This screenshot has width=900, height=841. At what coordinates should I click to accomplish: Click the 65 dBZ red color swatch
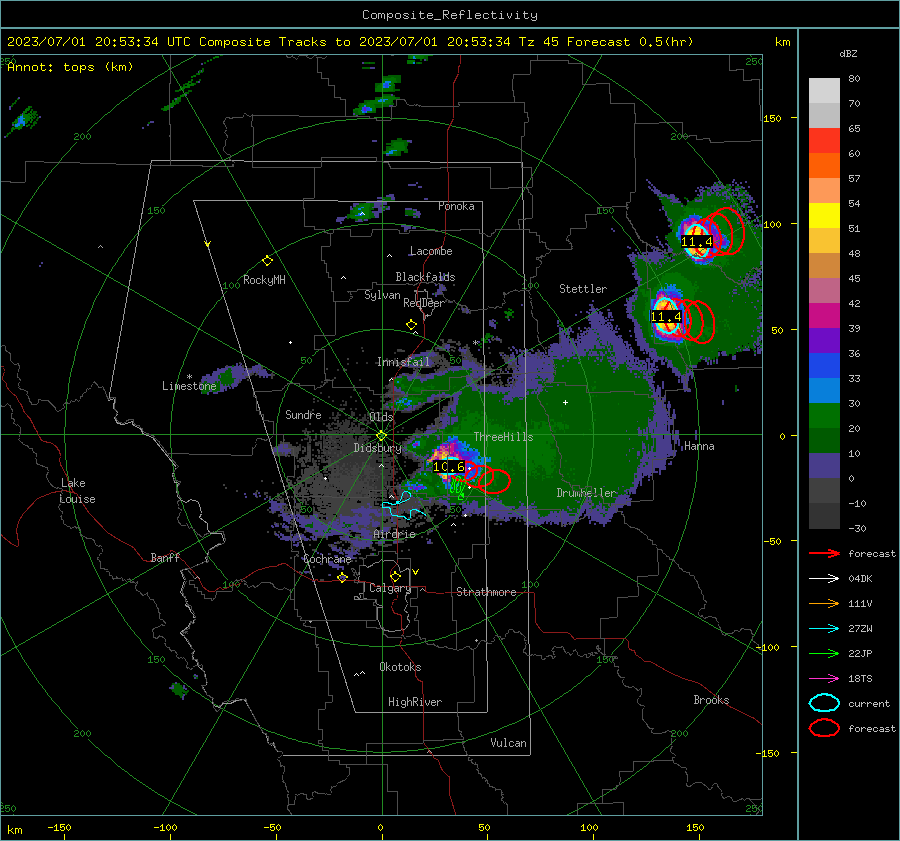pyautogui.click(x=824, y=141)
